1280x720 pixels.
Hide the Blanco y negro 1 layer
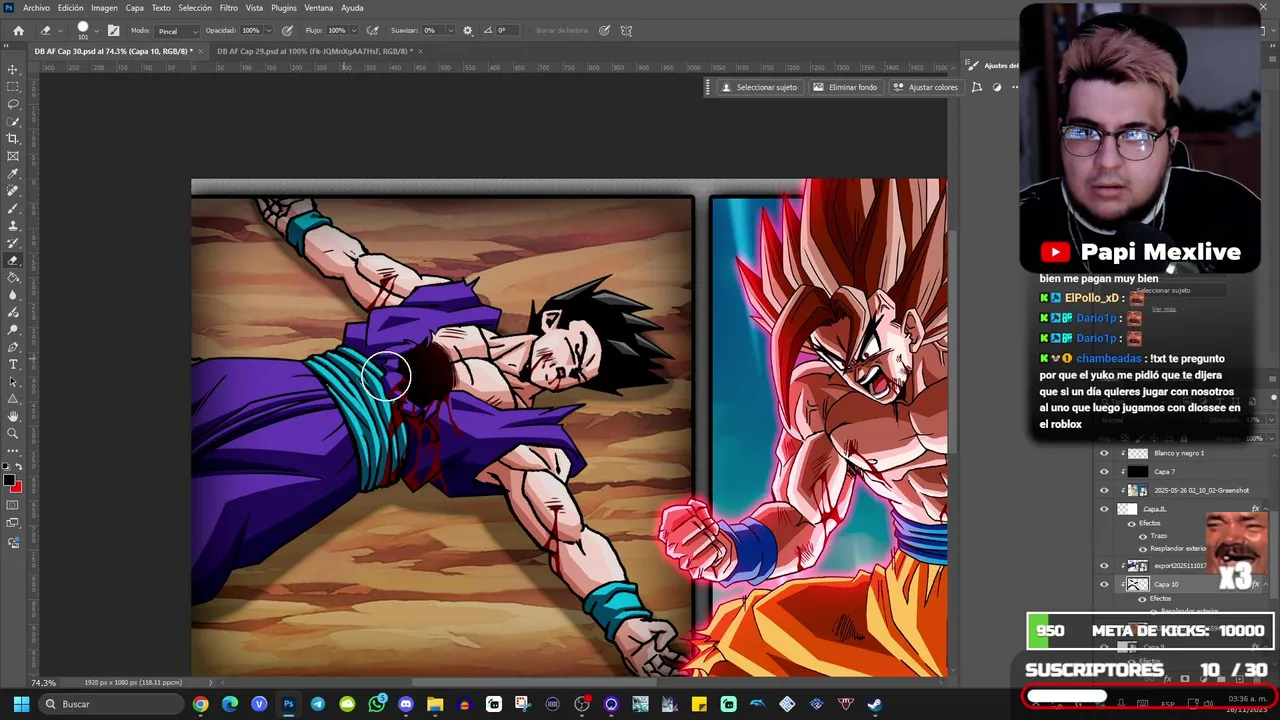click(x=1104, y=453)
